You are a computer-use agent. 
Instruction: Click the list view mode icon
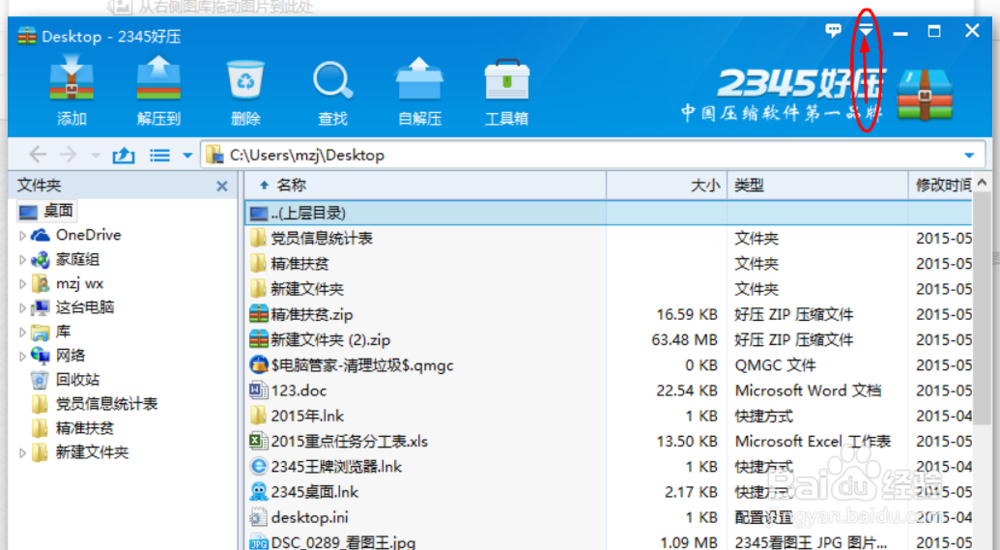(x=159, y=155)
